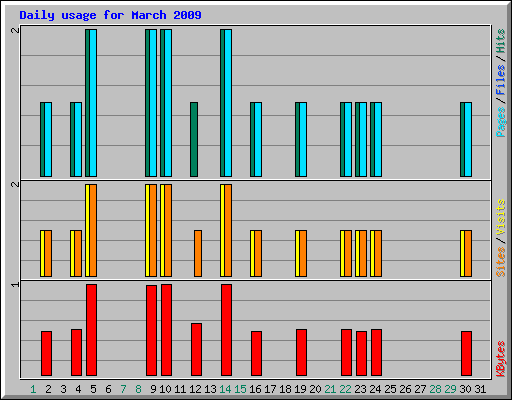
Task: Click the red KBytes bar for day 9
Action: pyautogui.click(x=151, y=330)
